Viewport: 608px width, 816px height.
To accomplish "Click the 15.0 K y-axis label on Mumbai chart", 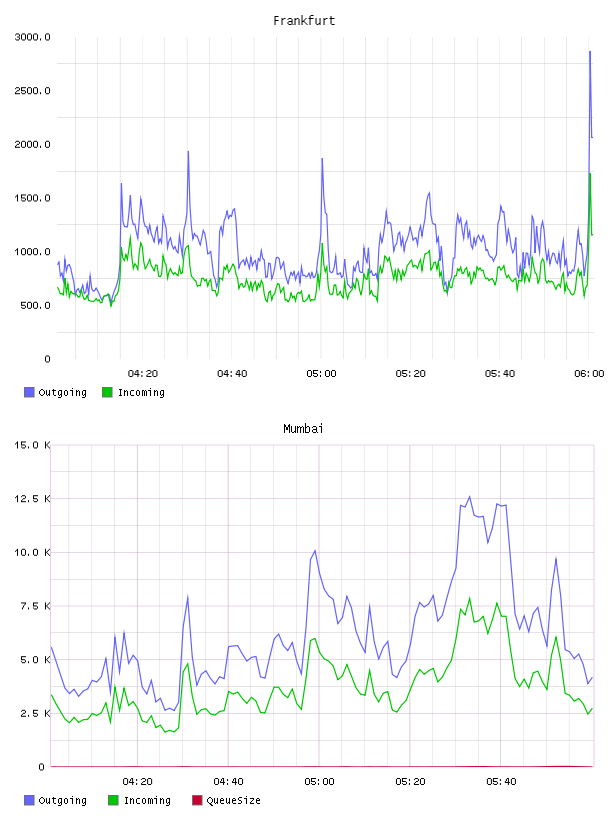I will click(x=32, y=445).
